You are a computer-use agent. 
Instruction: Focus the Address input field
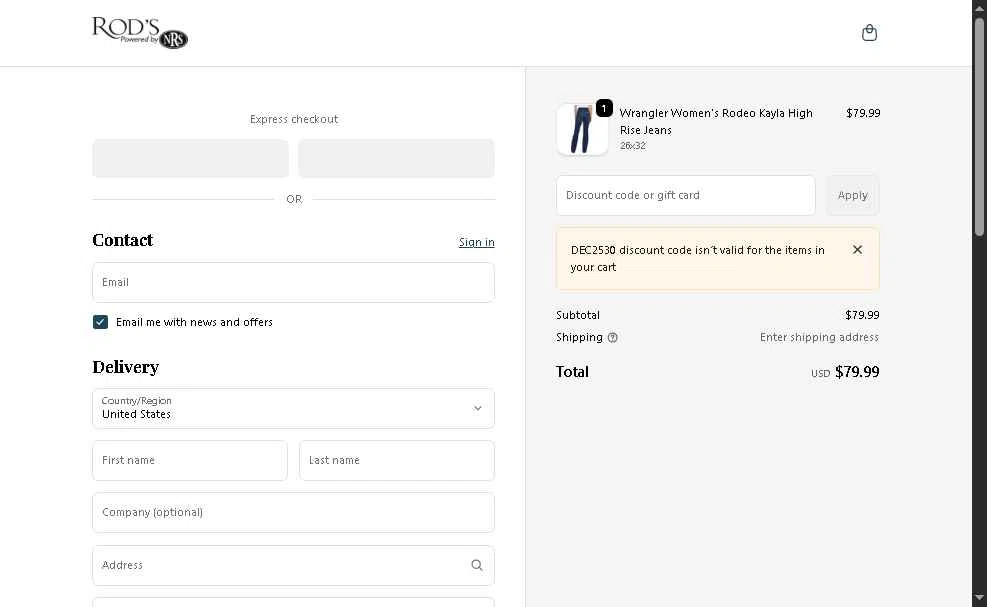tap(293, 565)
